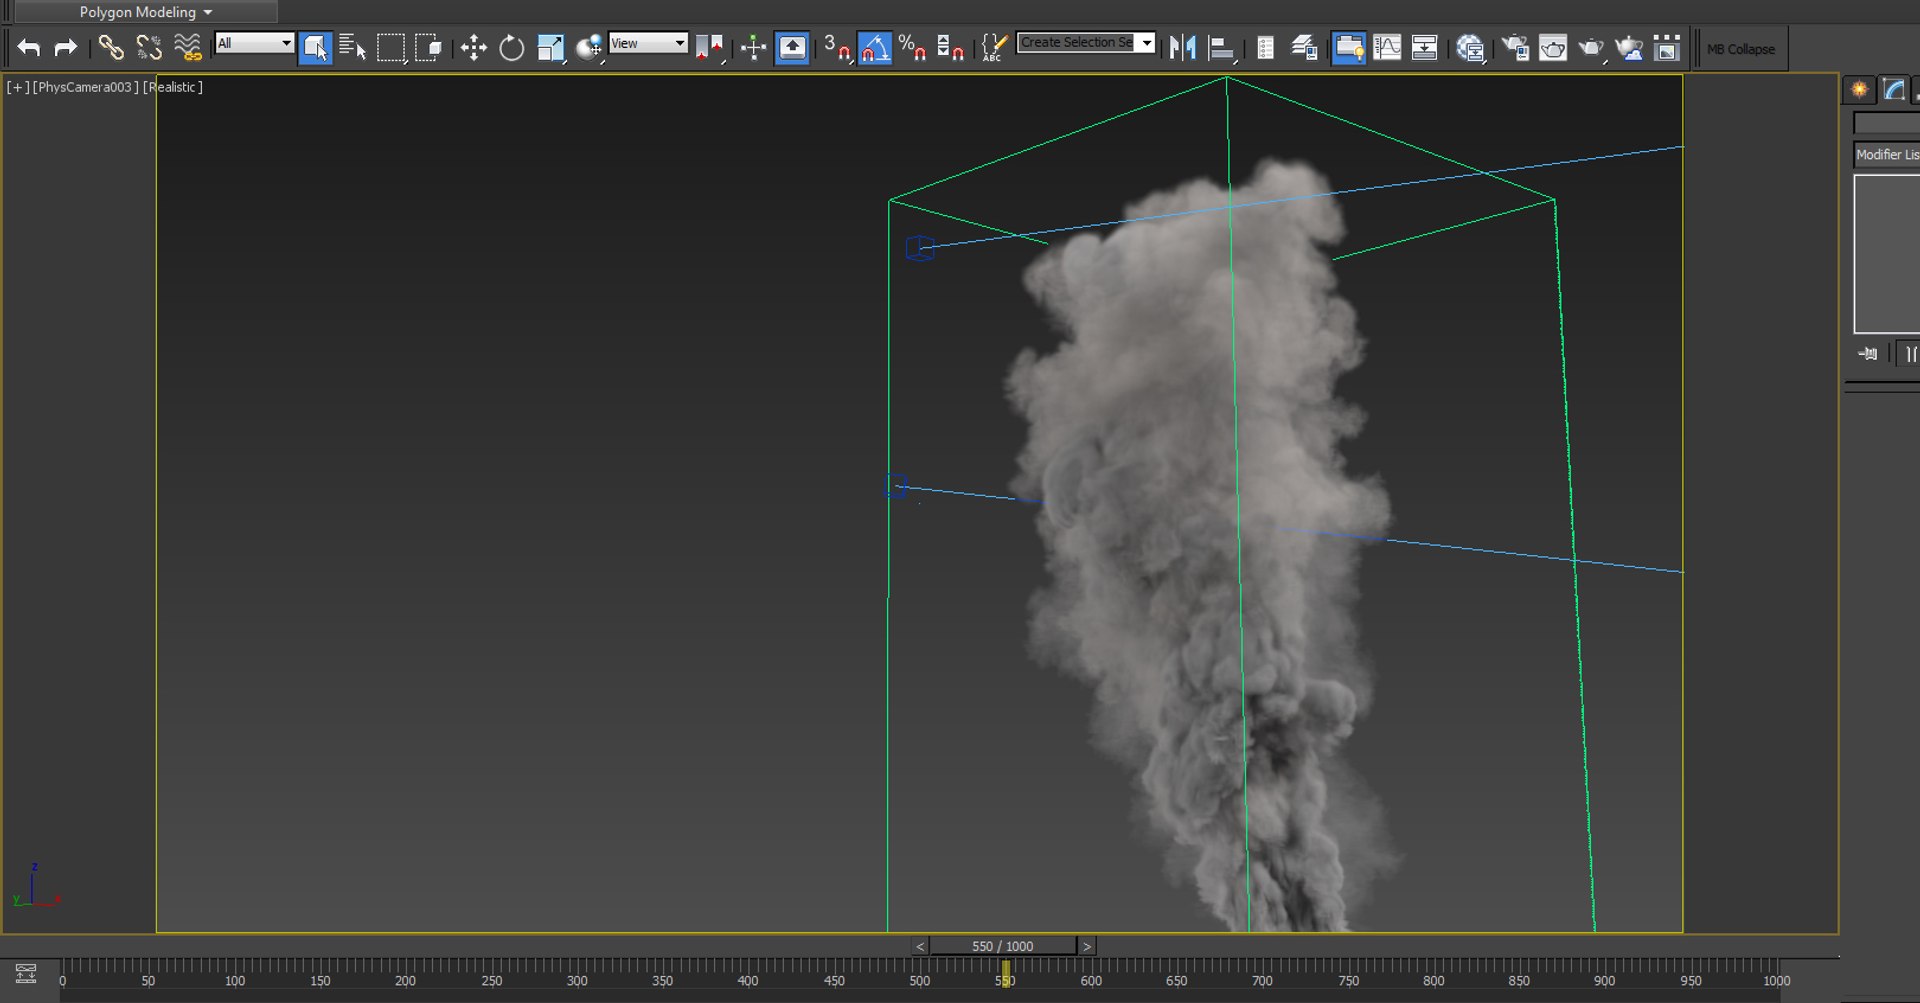
Task: Open Realistic shading viewport menu
Action: 173,87
